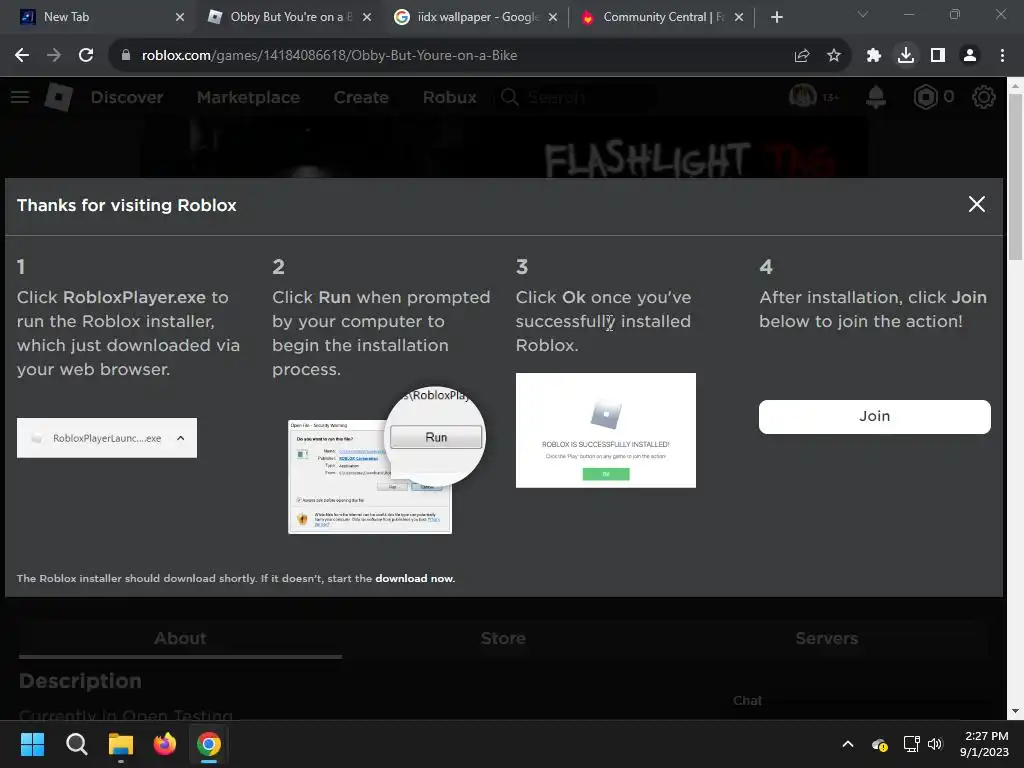The height and width of the screenshot is (768, 1024).
Task: Open the network tray icon
Action: (x=911, y=744)
